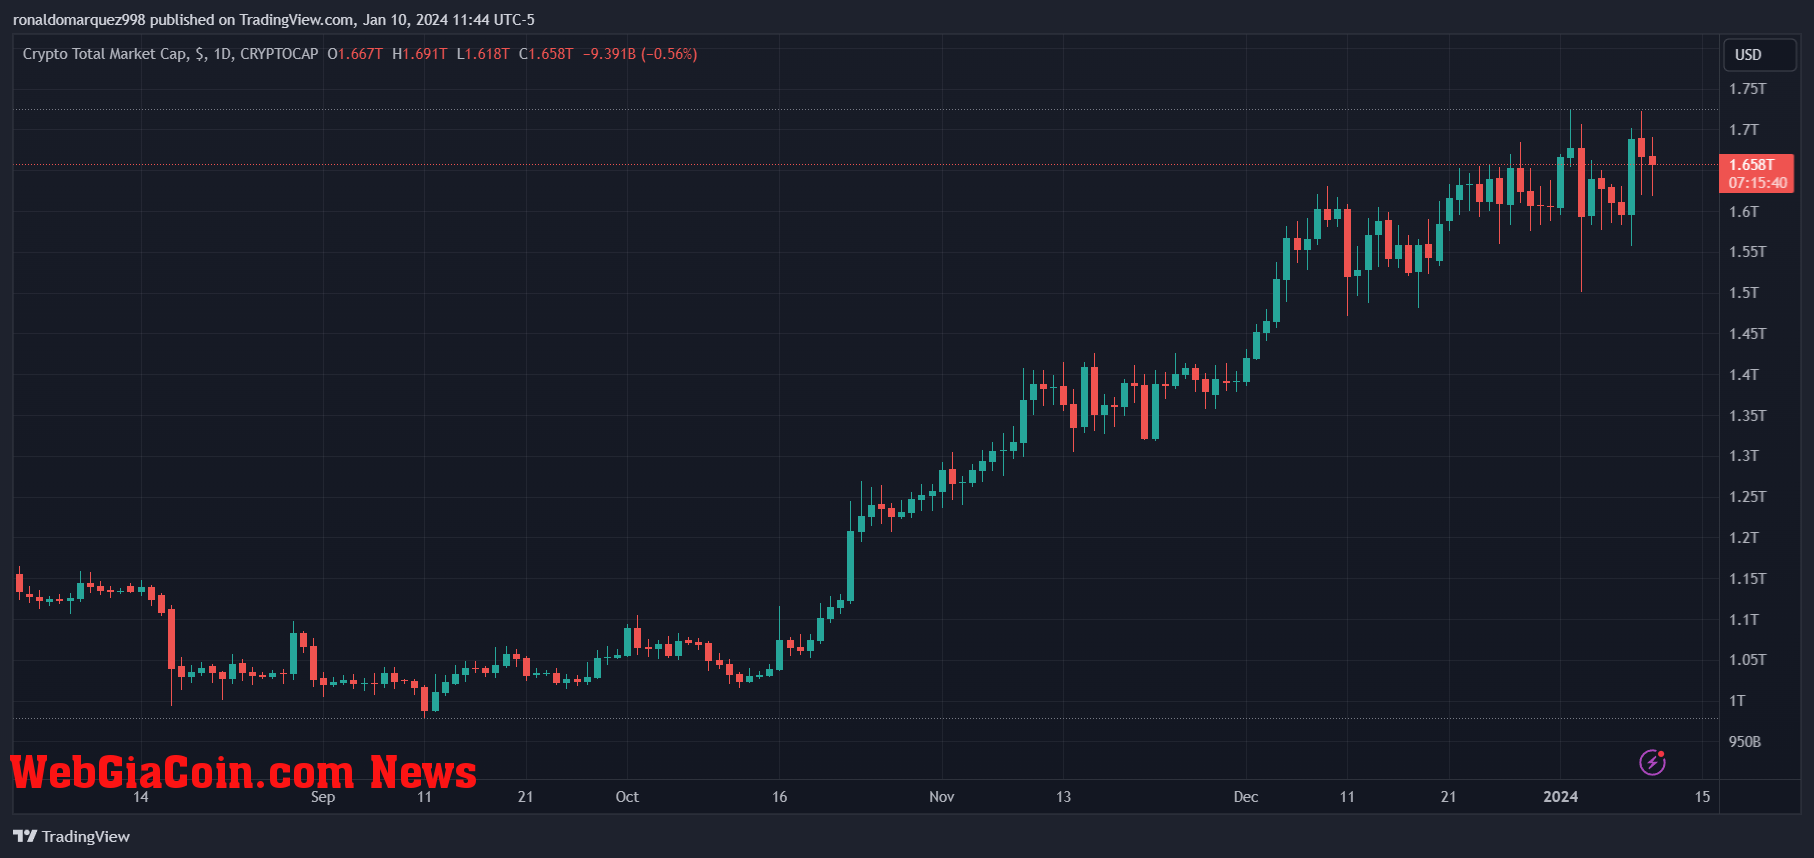Viewport: 1814px width, 858px height.
Task: Click the USD currency button
Action: pos(1760,55)
